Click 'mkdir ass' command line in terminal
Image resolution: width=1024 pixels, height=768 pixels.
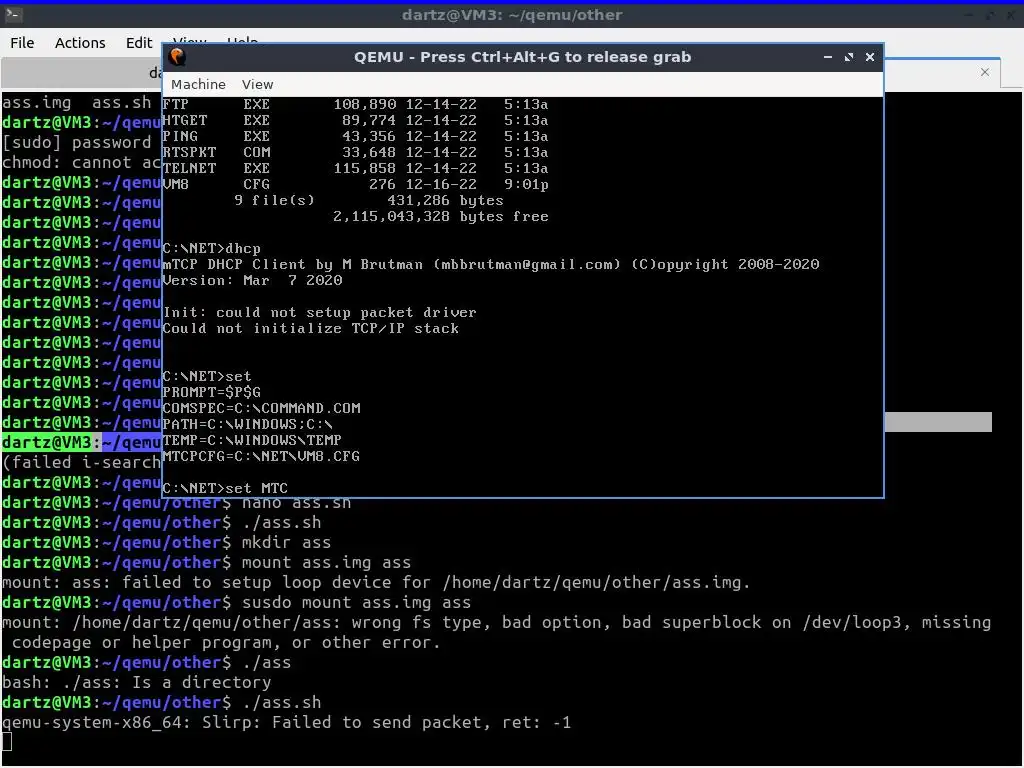pos(167,542)
